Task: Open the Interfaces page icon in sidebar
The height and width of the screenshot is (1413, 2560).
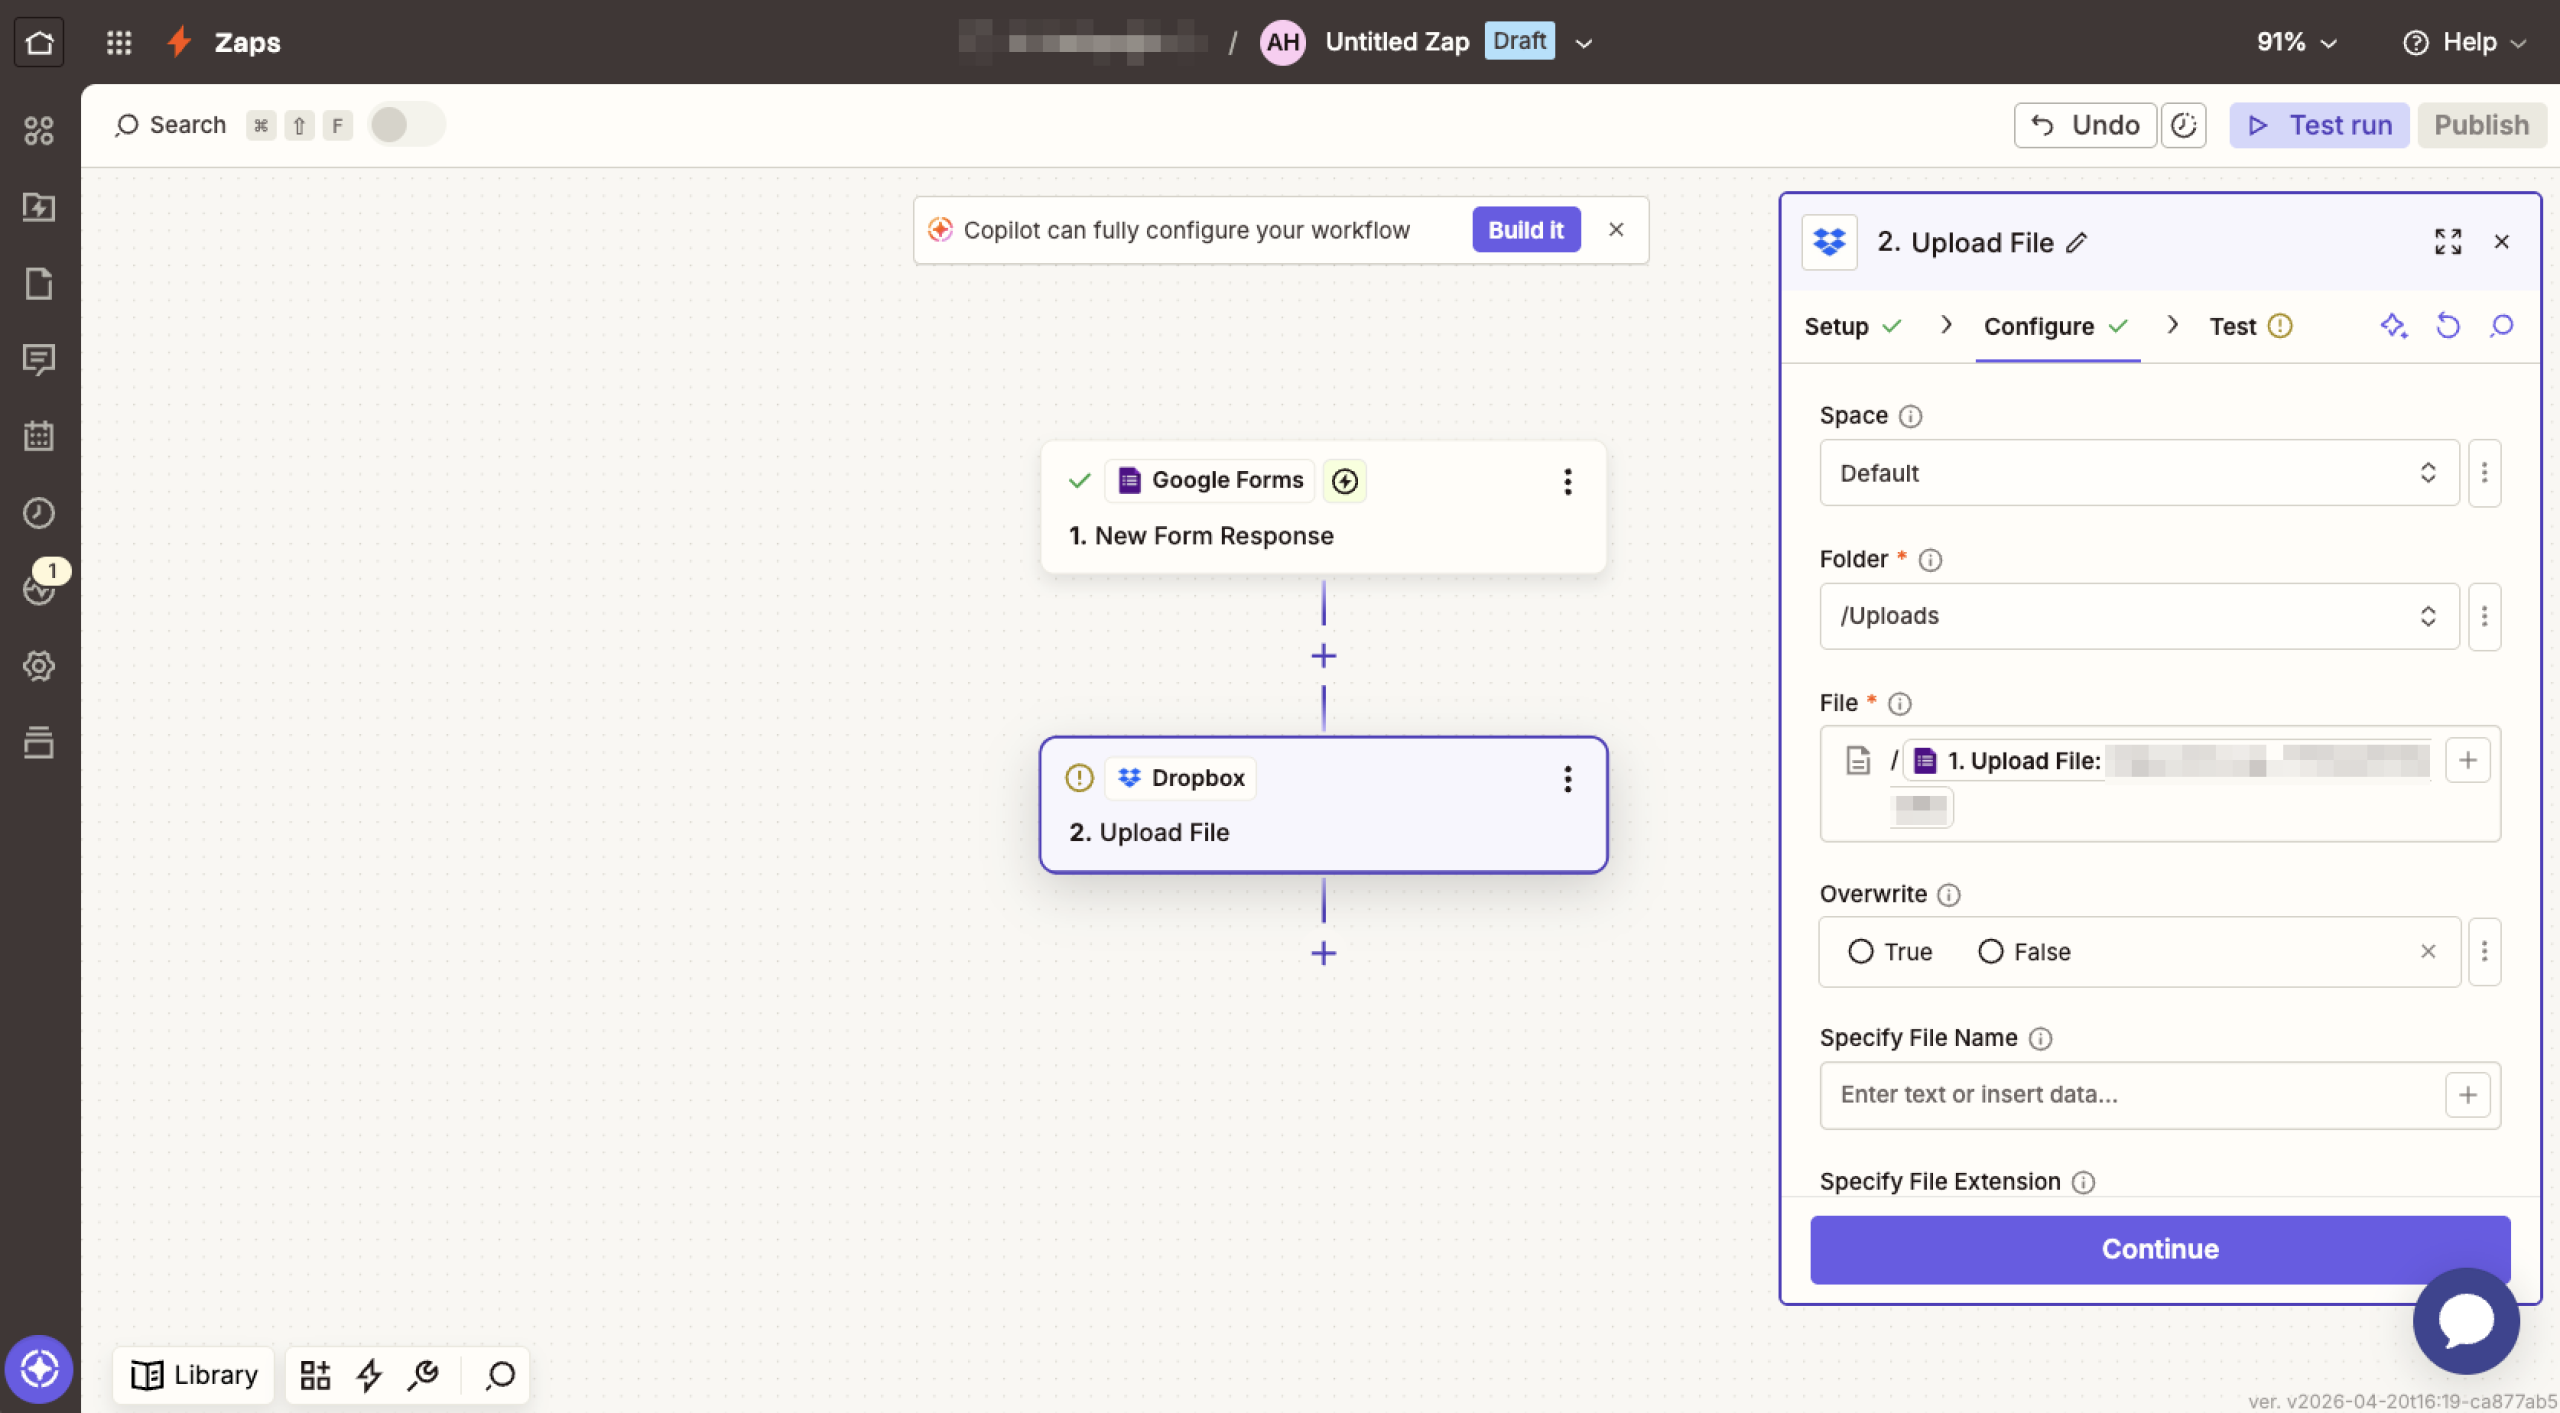Action: (39, 284)
